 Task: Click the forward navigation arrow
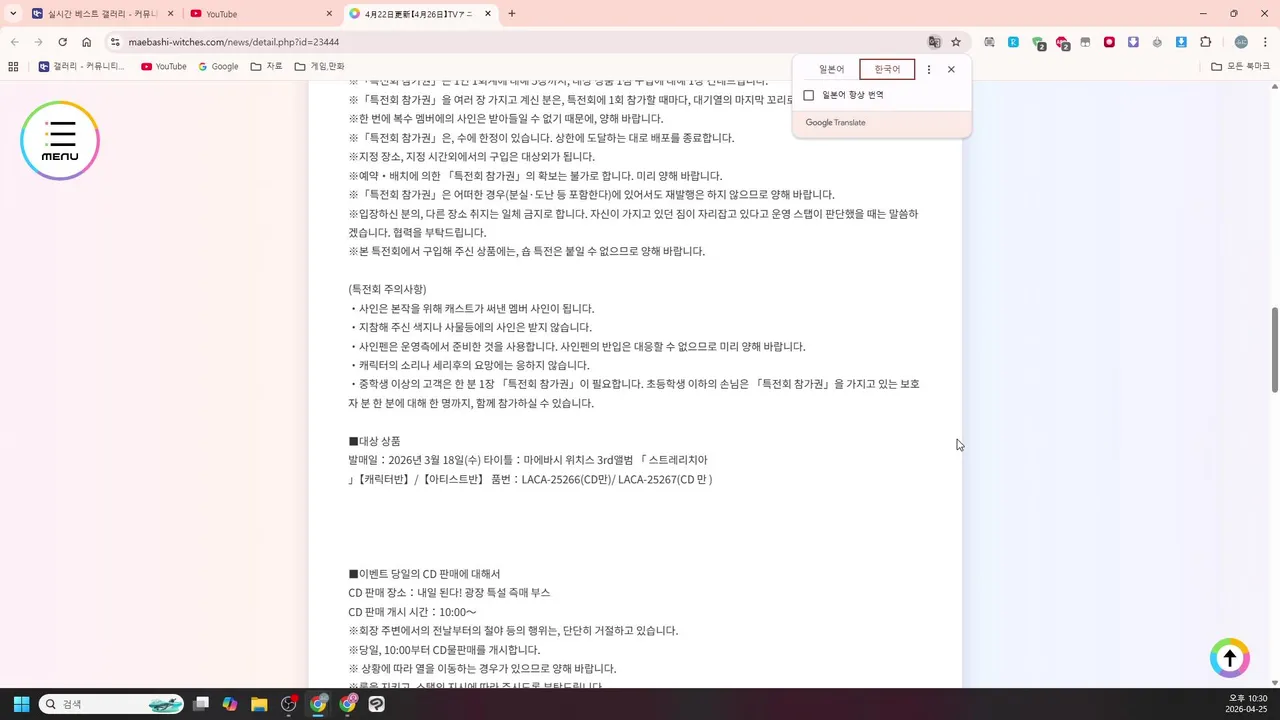(38, 42)
